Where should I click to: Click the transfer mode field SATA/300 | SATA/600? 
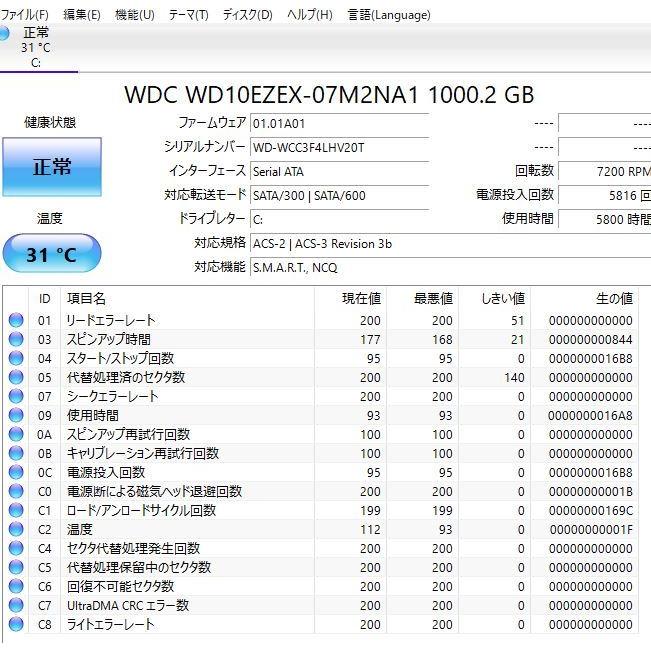(340, 196)
